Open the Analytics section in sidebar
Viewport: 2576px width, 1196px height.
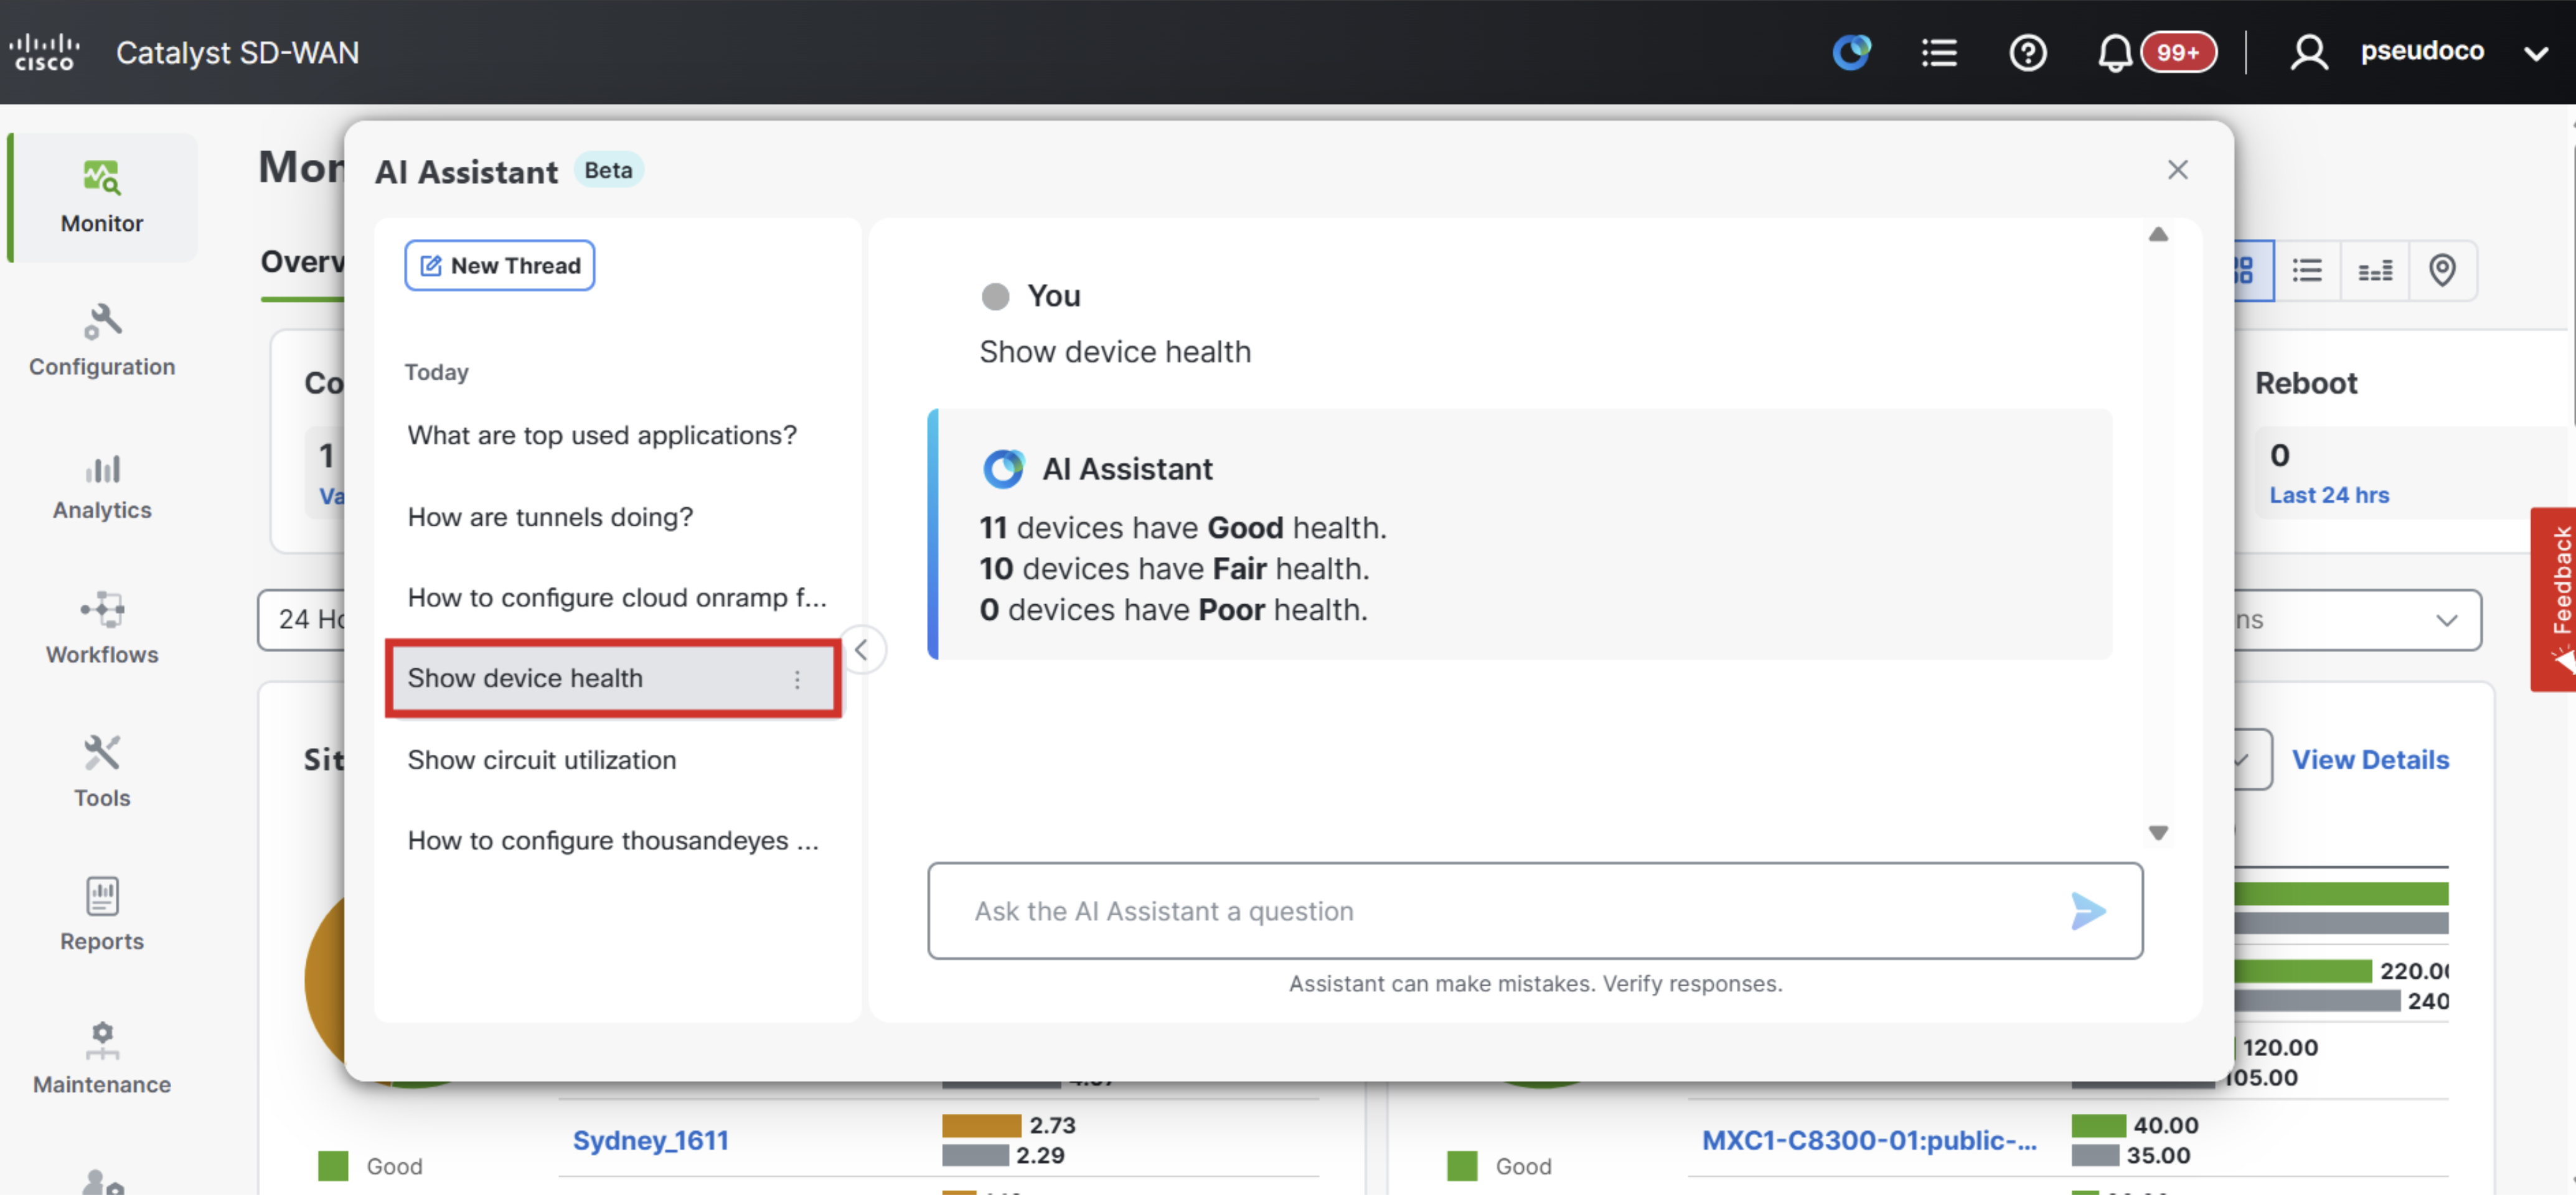[x=102, y=486]
